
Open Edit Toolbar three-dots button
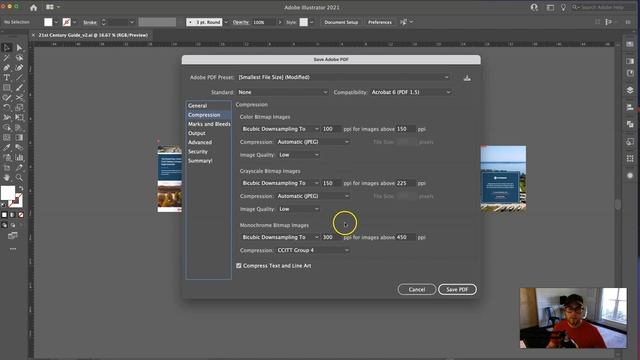pos(13,249)
